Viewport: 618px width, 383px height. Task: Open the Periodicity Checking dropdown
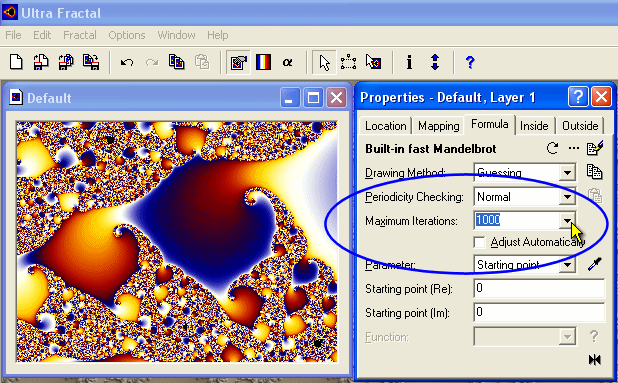pos(567,197)
